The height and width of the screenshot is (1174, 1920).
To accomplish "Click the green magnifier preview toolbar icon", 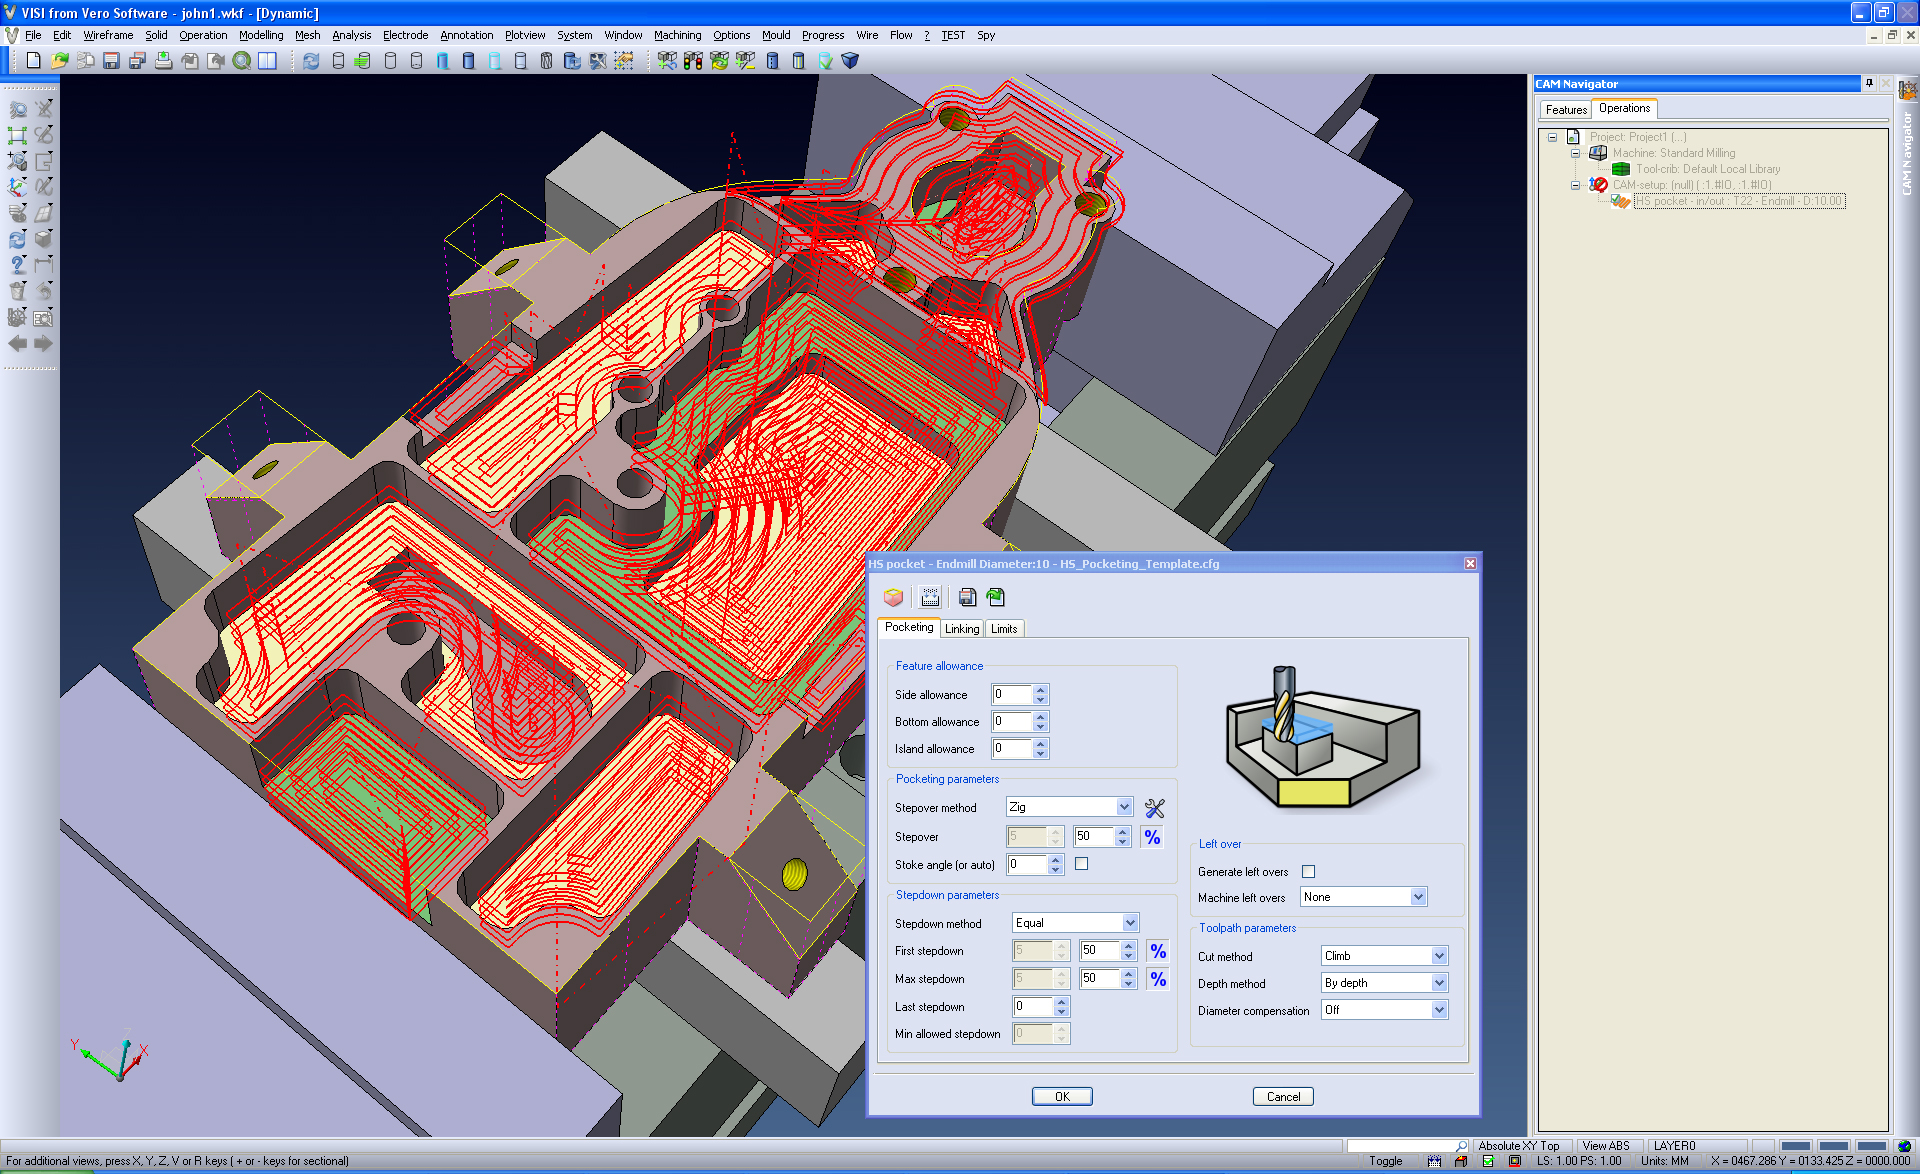I will coord(242,61).
